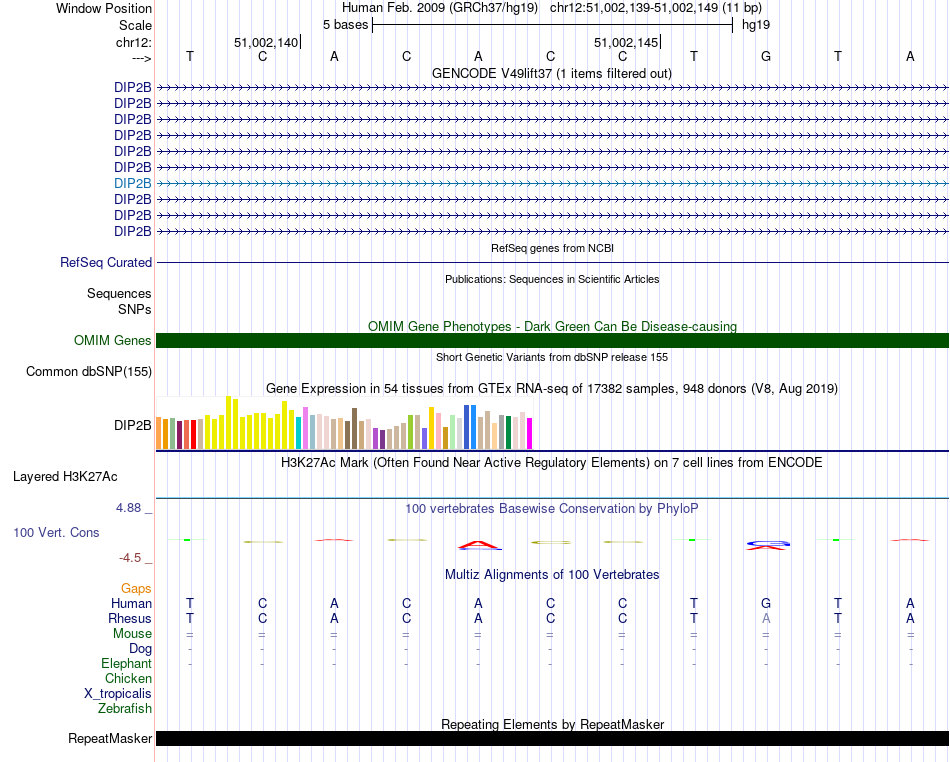Image resolution: width=950 pixels, height=762 pixels.
Task: Click the Dog species label
Action: (x=141, y=649)
